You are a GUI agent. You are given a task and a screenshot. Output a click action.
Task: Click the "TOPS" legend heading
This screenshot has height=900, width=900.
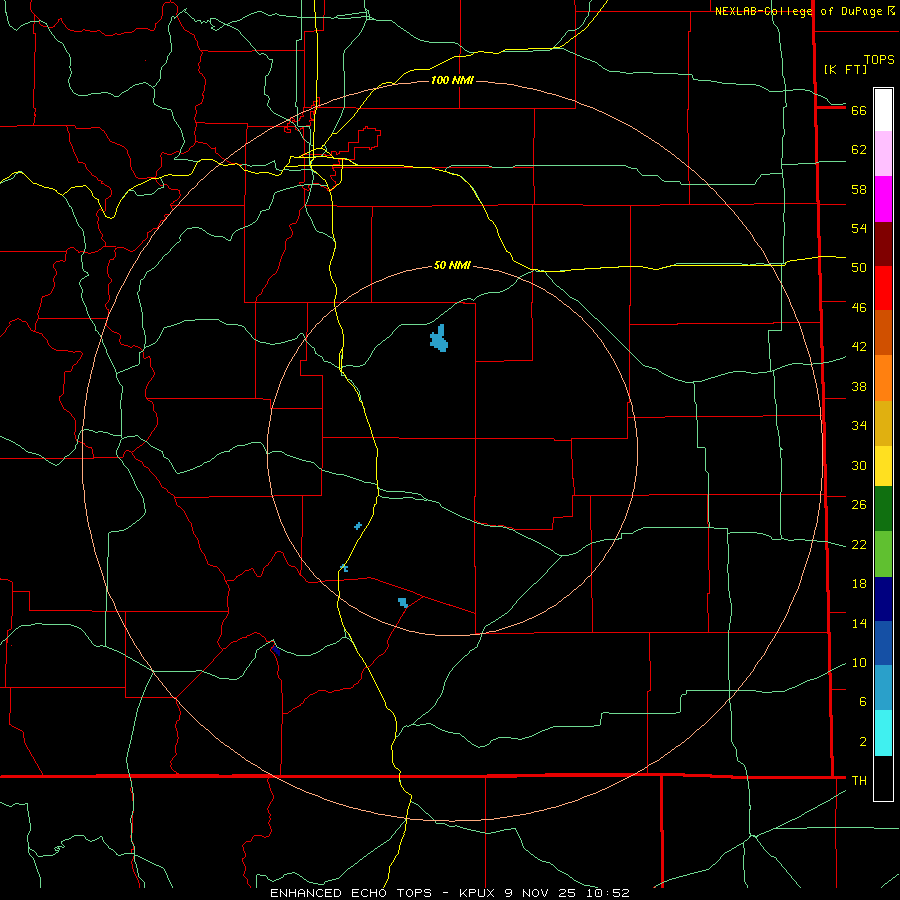coord(879,60)
